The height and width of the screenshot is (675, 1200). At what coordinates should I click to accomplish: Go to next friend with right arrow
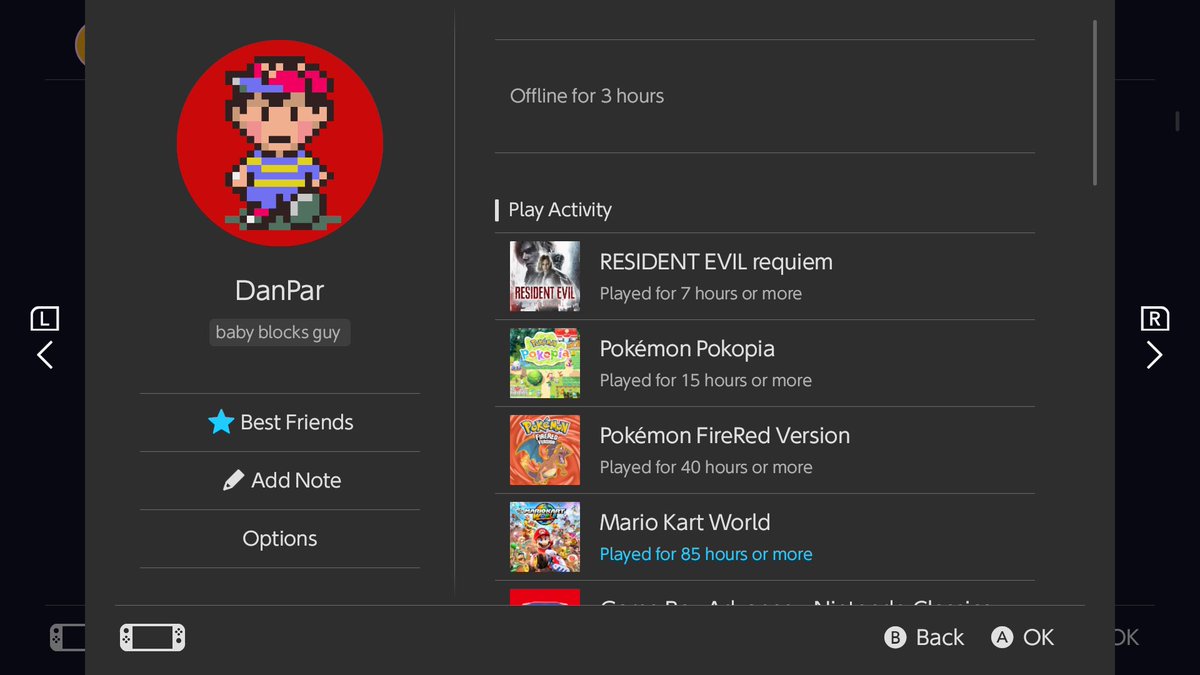(1154, 355)
